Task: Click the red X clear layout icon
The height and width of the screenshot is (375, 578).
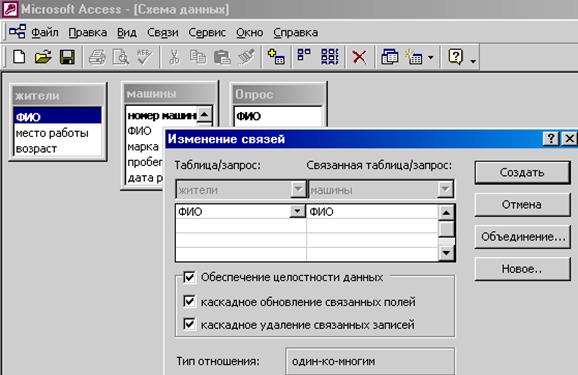Action: [359, 57]
